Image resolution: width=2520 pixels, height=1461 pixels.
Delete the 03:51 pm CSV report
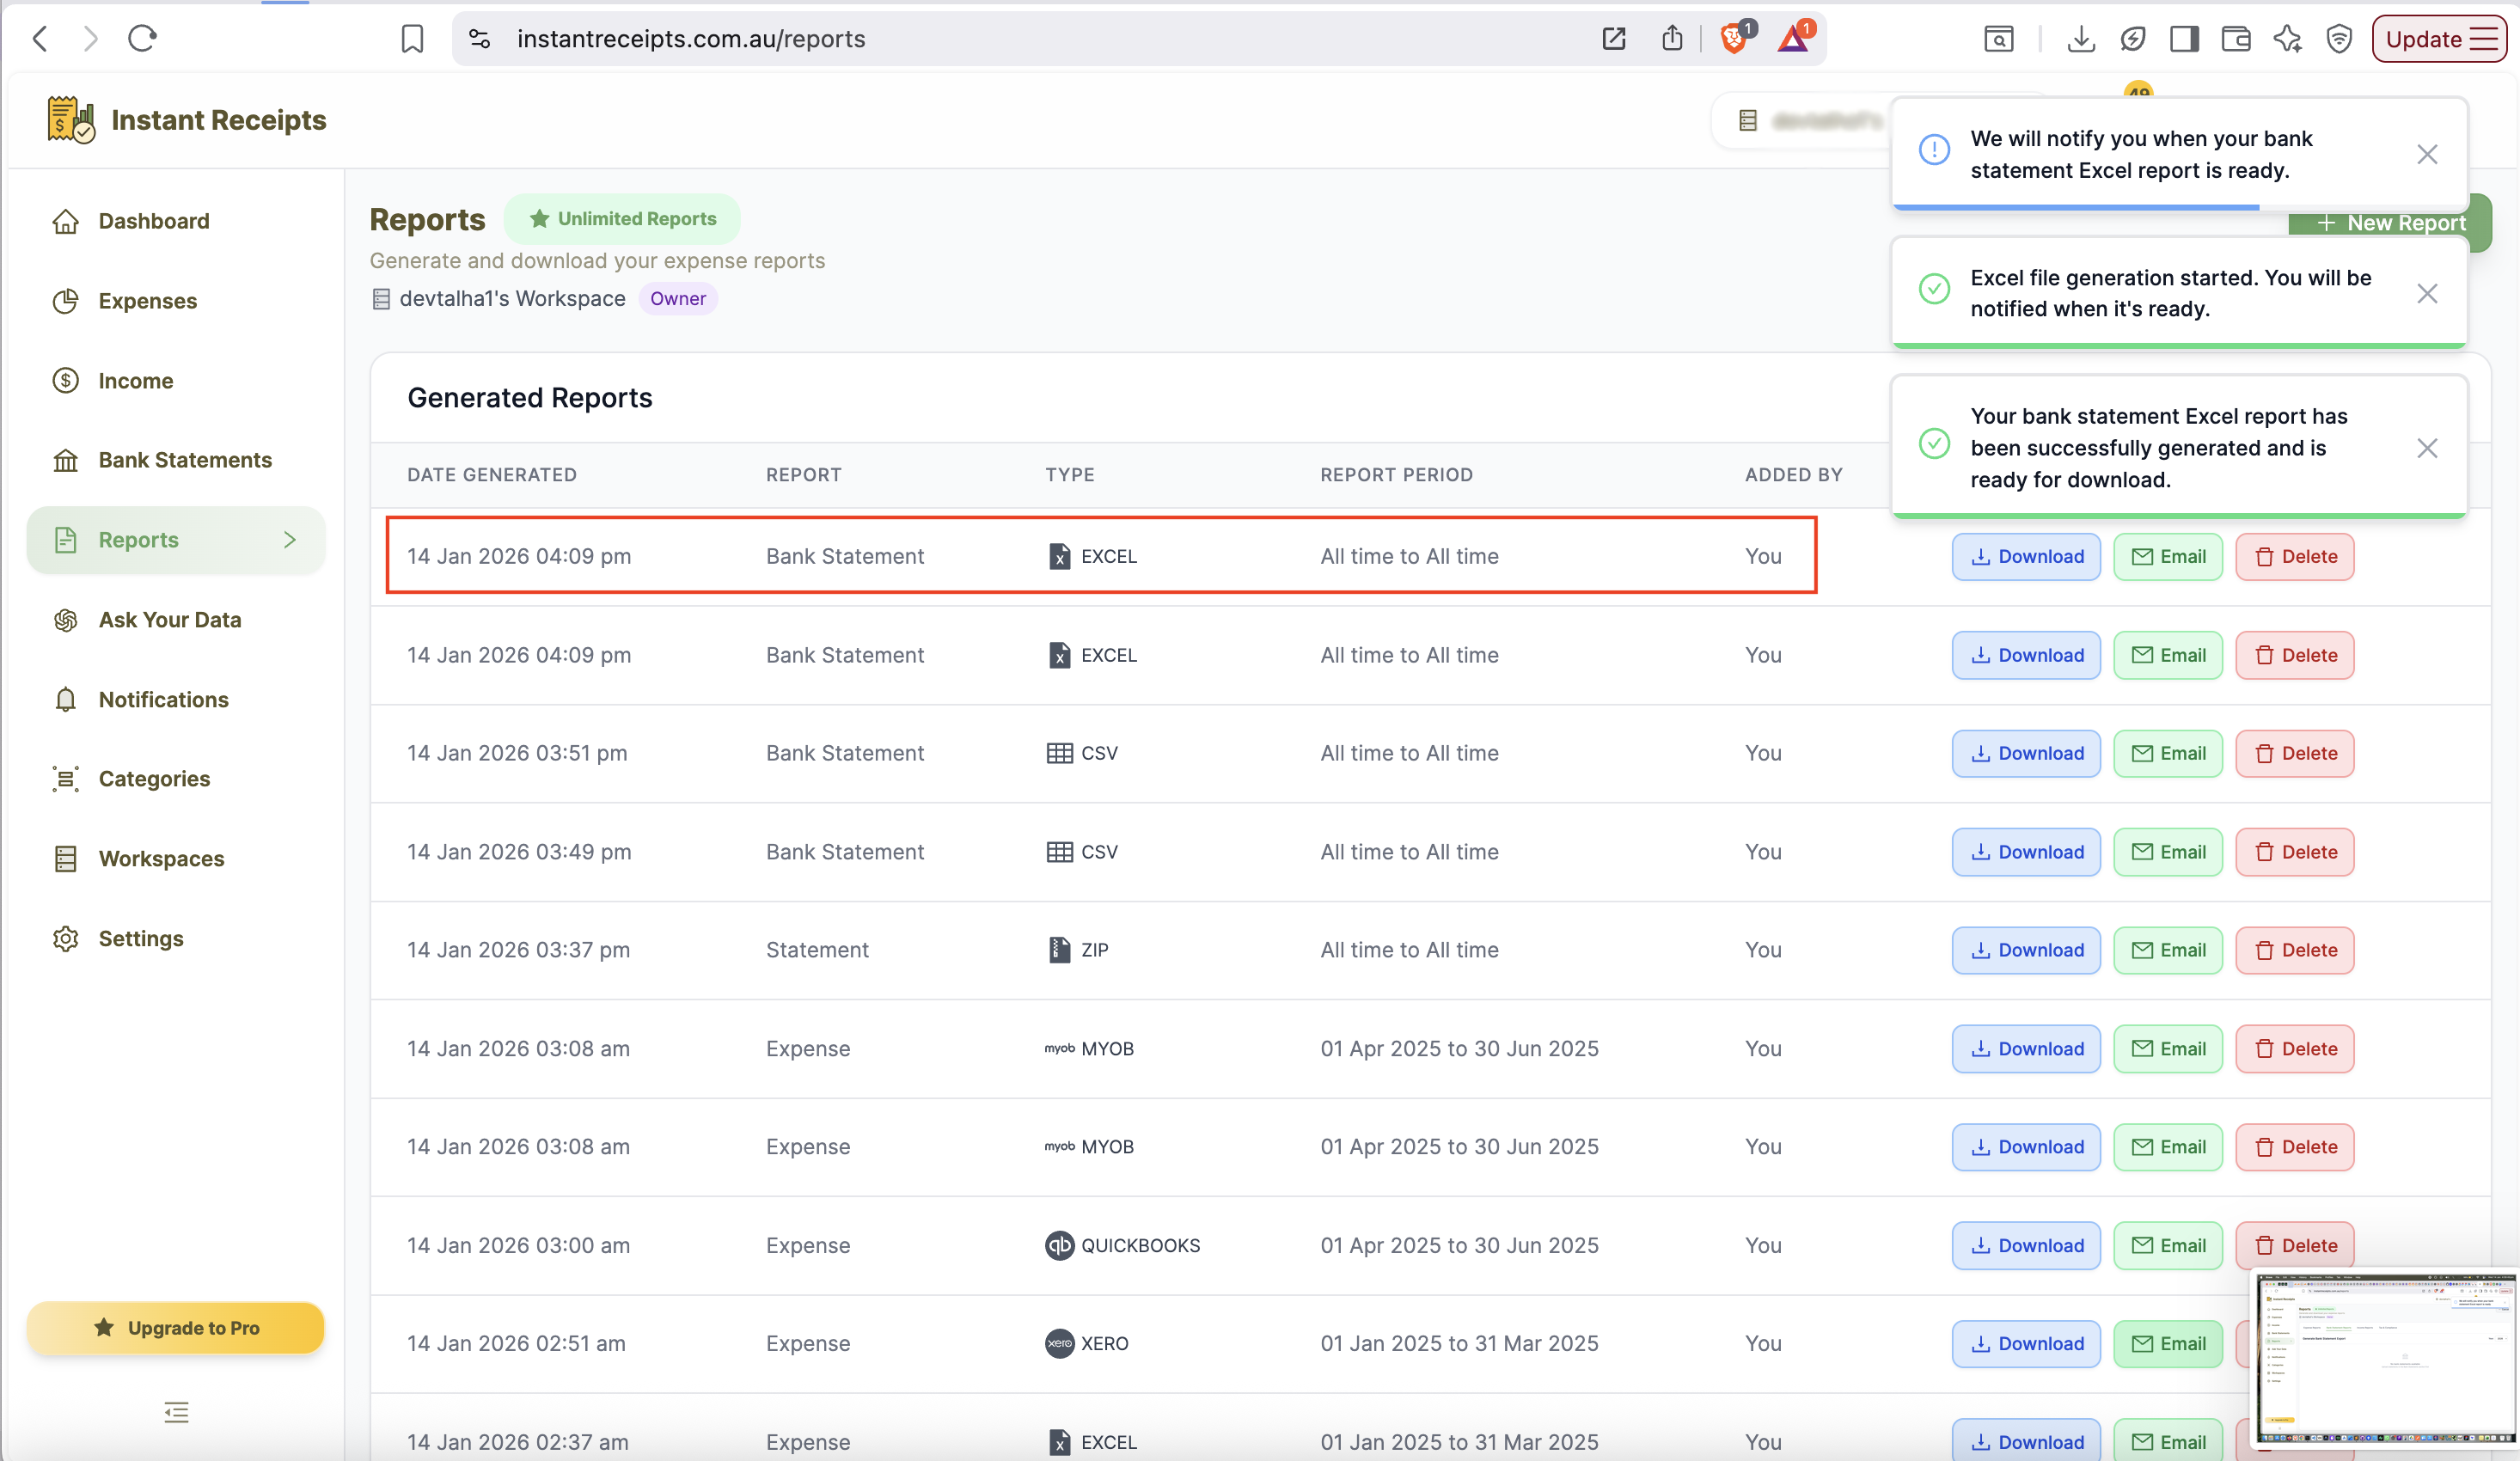(2295, 753)
